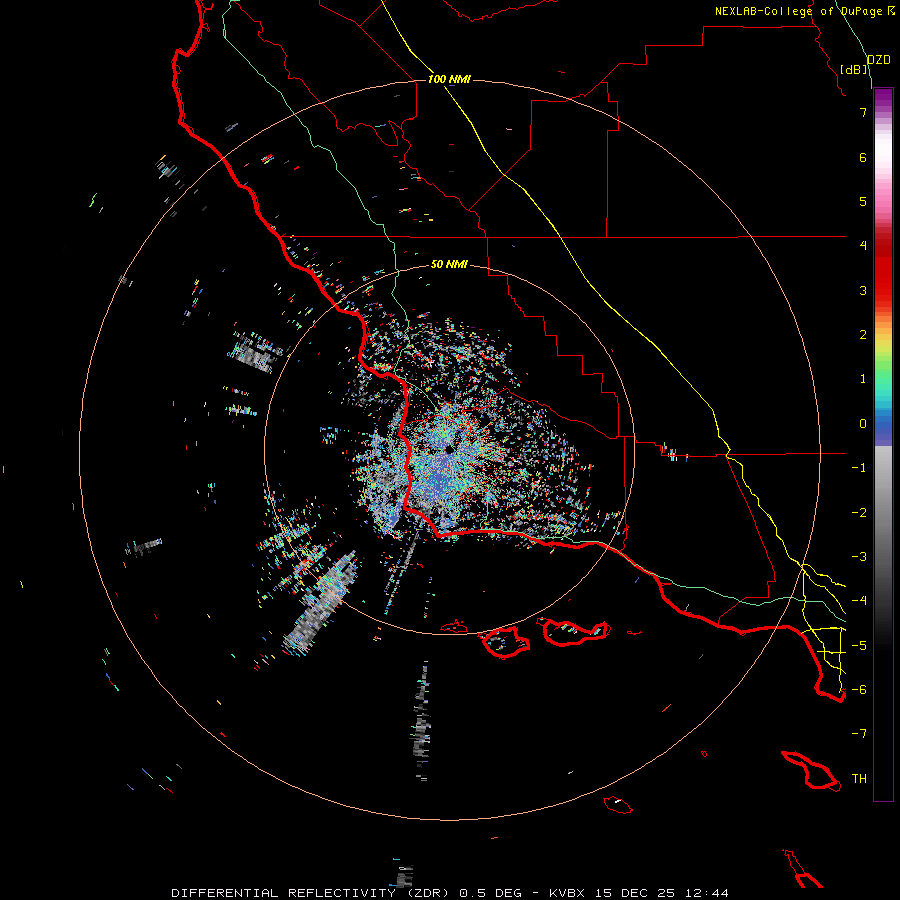Click the 0 value on the color scale

click(x=863, y=424)
